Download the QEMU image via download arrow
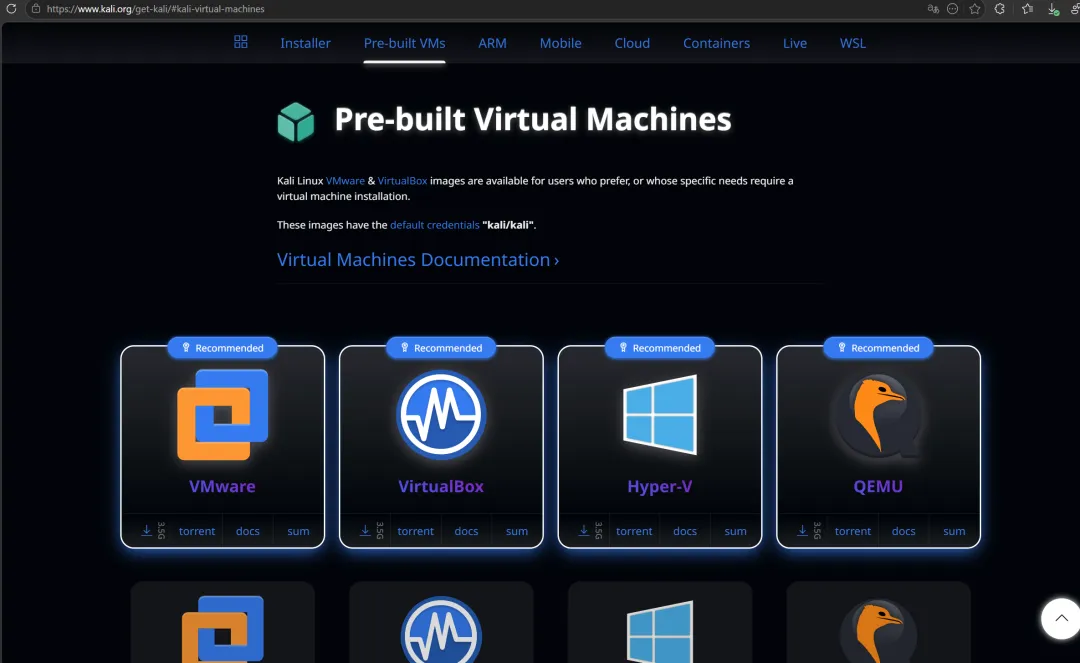The image size is (1080, 663). coord(802,531)
